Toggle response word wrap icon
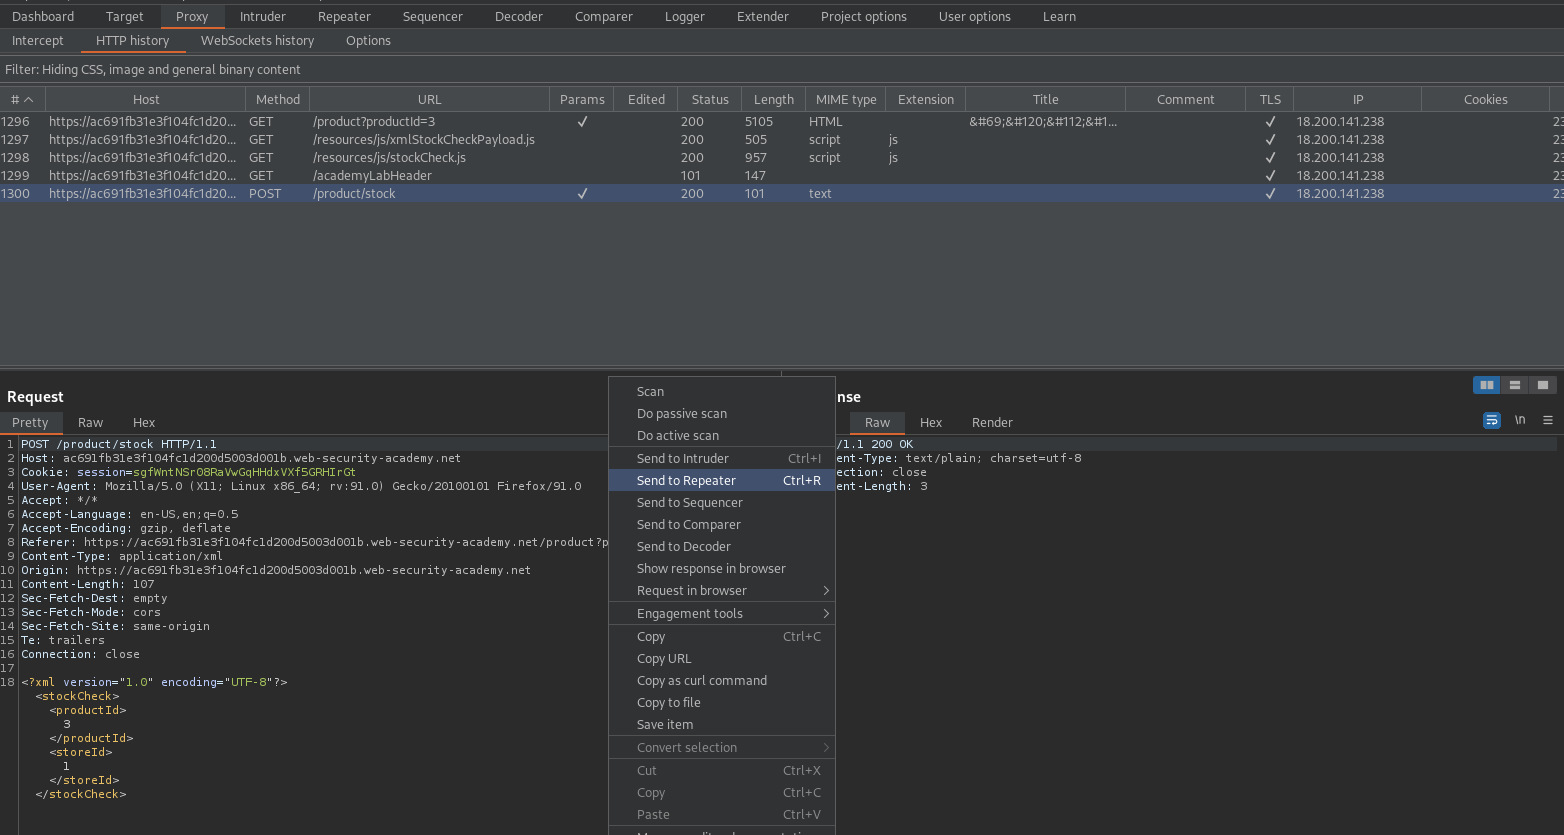 [1492, 420]
